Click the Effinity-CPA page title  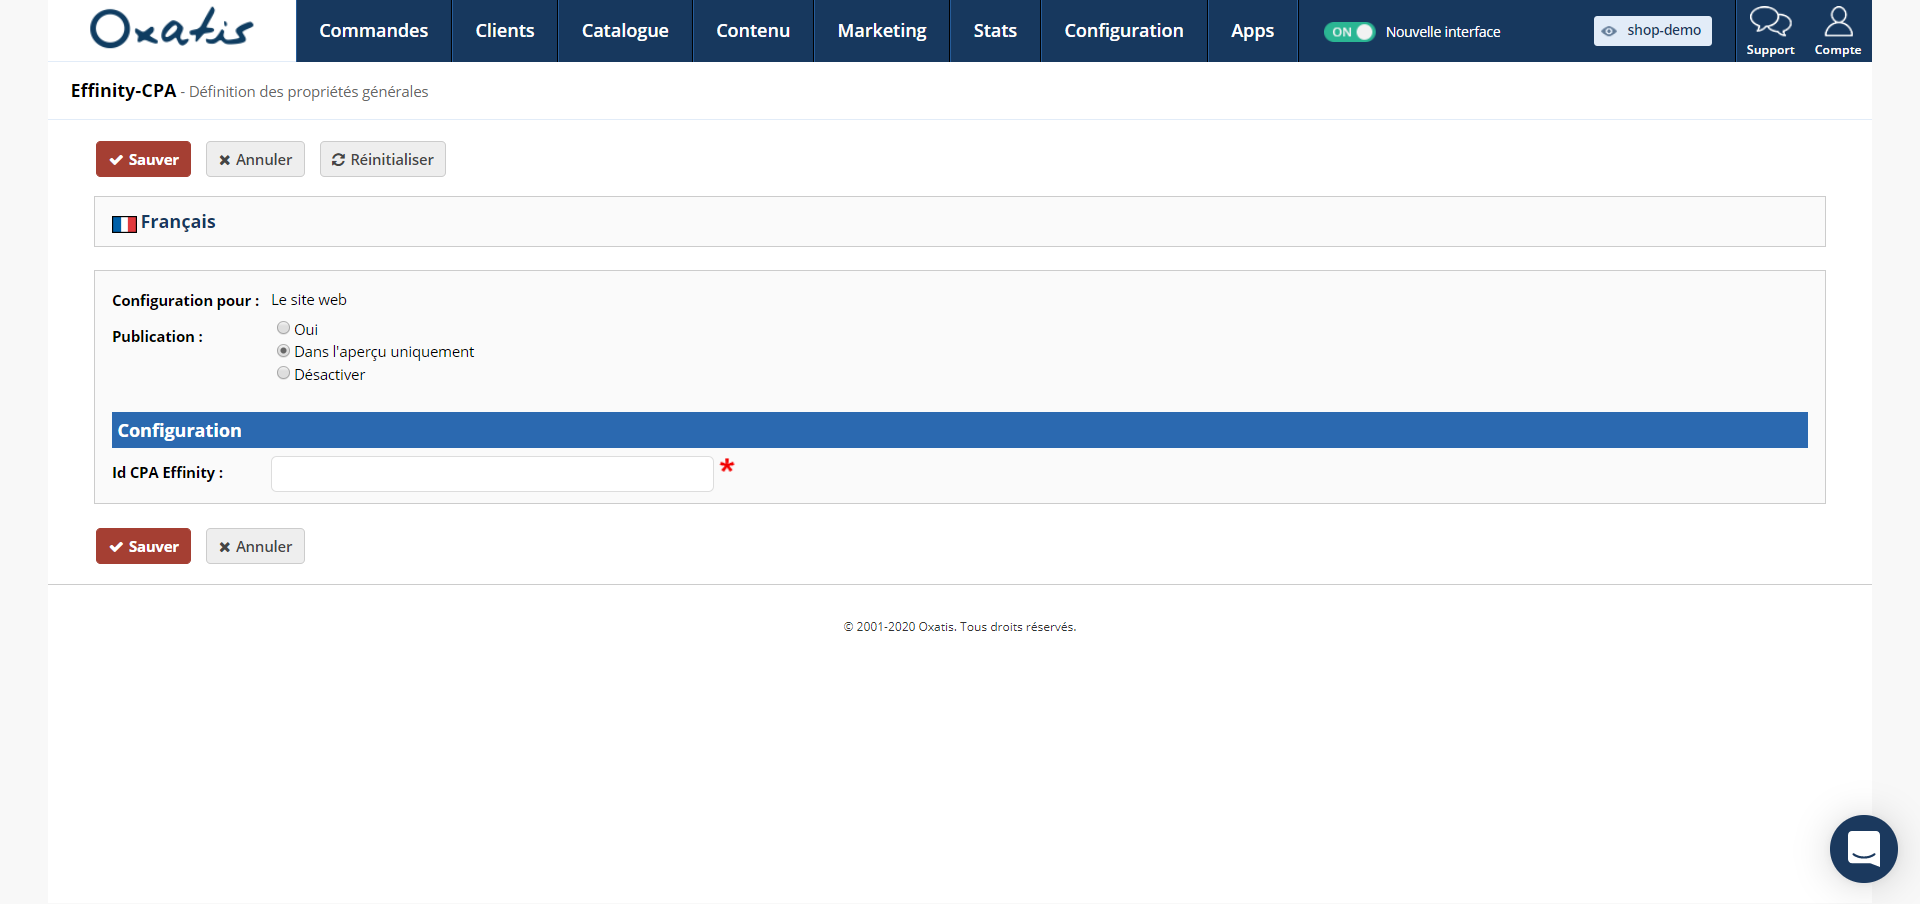123,91
